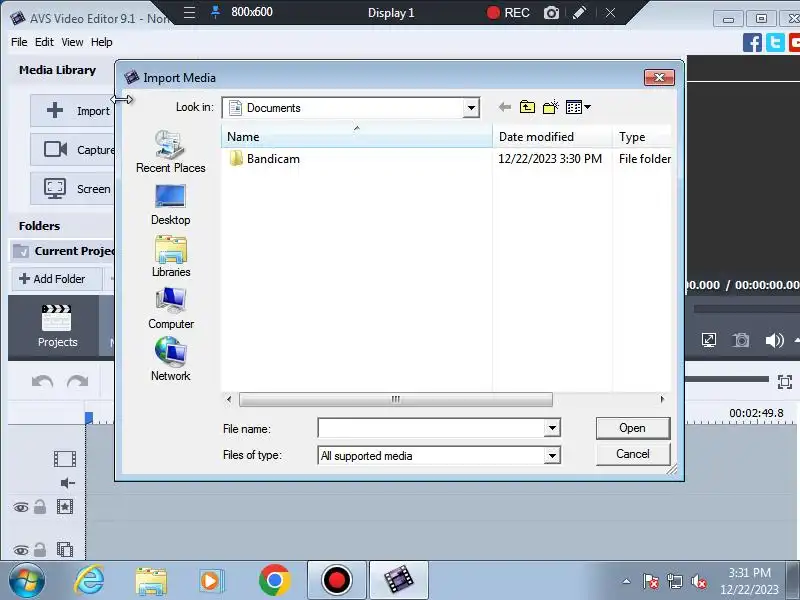Screen dimensions: 800x600
Task: Create new folder icon in Import Media
Action: 551,107
